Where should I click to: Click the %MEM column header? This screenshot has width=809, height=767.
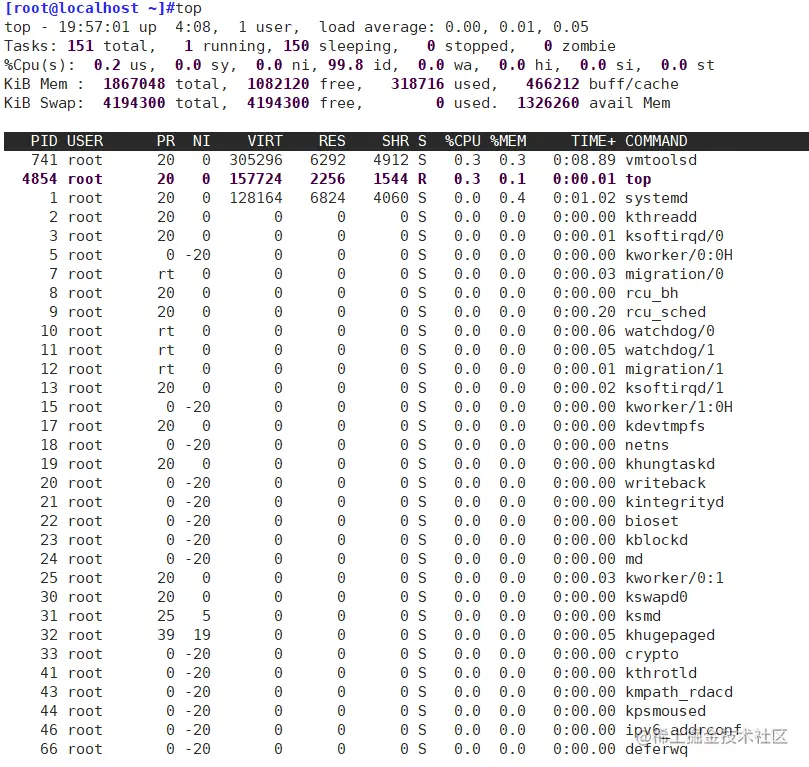(x=508, y=141)
